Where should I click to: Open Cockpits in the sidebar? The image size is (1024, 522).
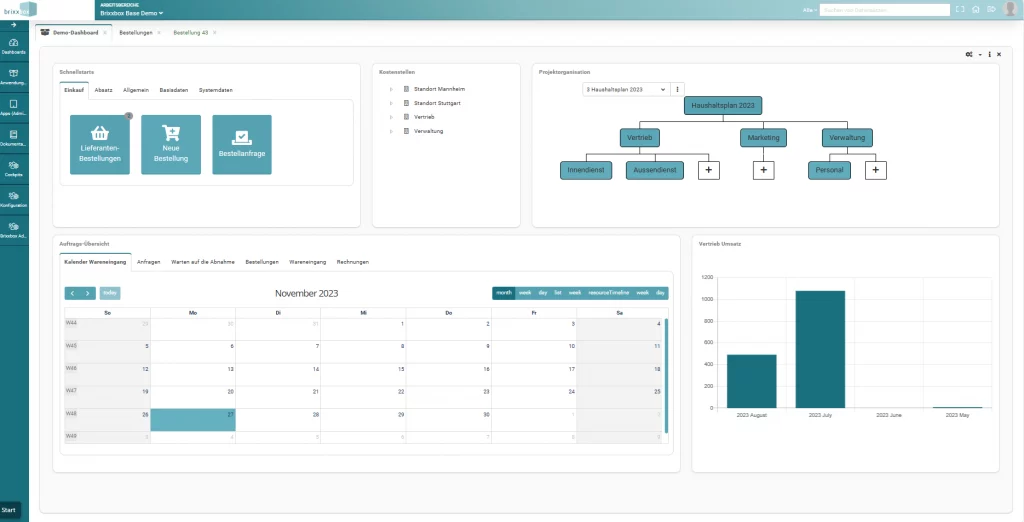coord(14,168)
